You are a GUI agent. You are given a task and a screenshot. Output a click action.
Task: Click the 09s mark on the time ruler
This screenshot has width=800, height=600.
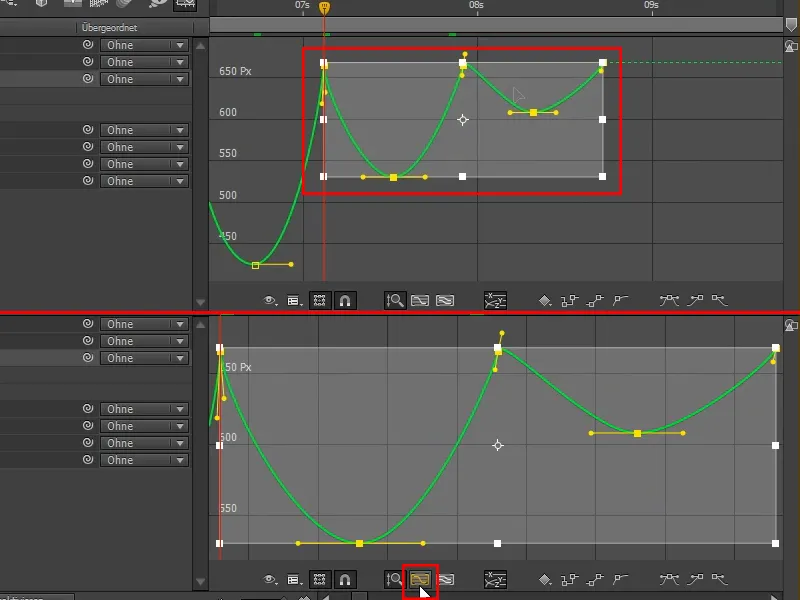[651, 5]
